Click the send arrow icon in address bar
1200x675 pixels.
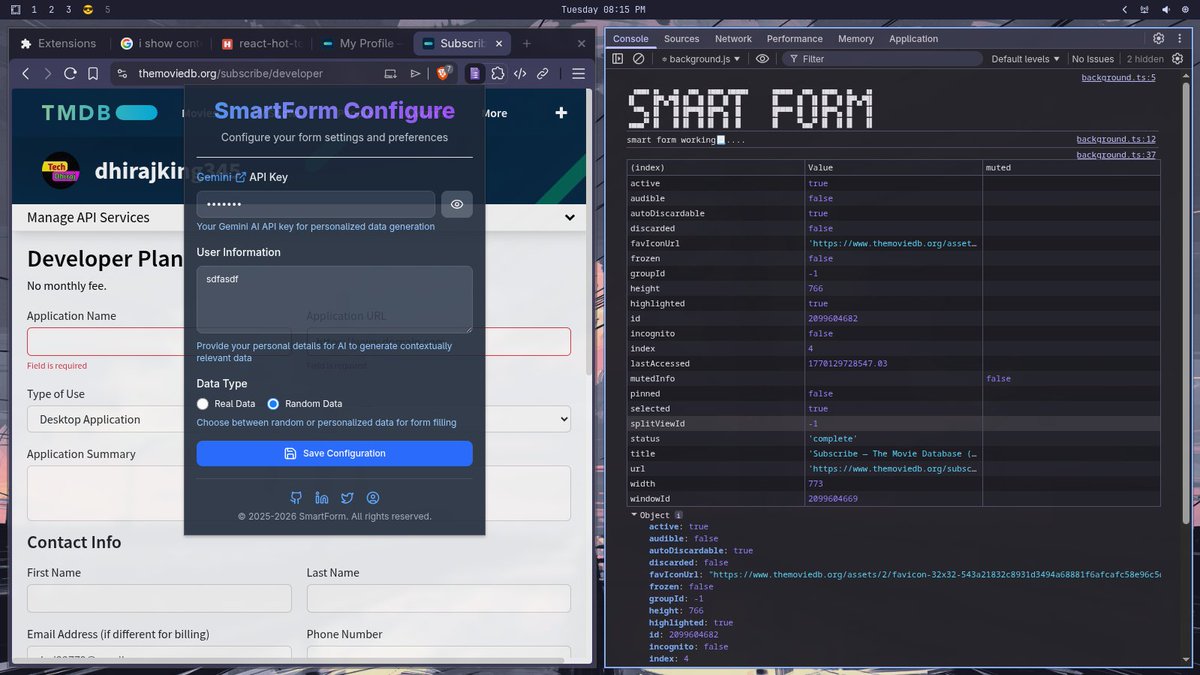[416, 73]
